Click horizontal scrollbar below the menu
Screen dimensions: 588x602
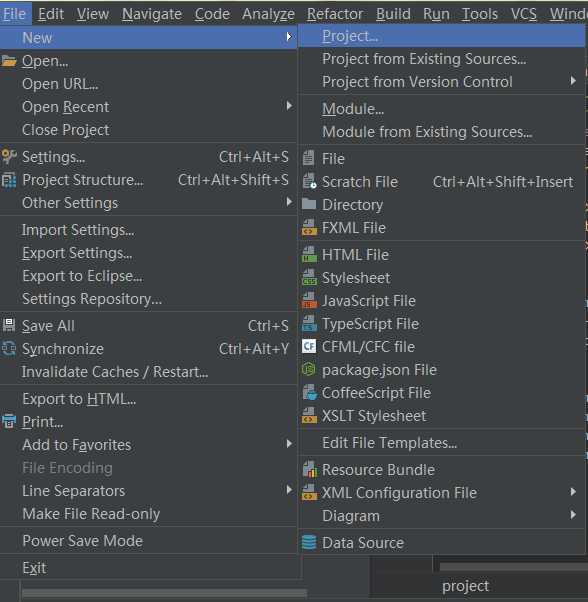click(x=164, y=594)
